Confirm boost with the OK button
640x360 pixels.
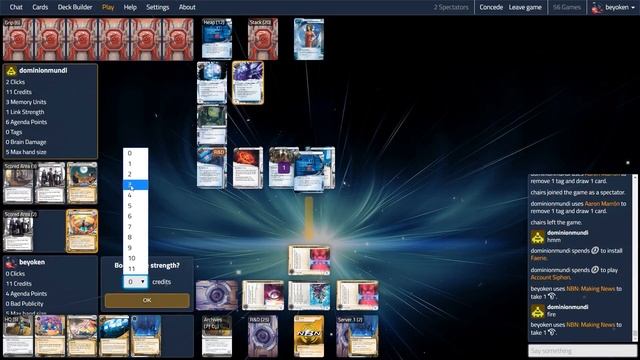147,300
